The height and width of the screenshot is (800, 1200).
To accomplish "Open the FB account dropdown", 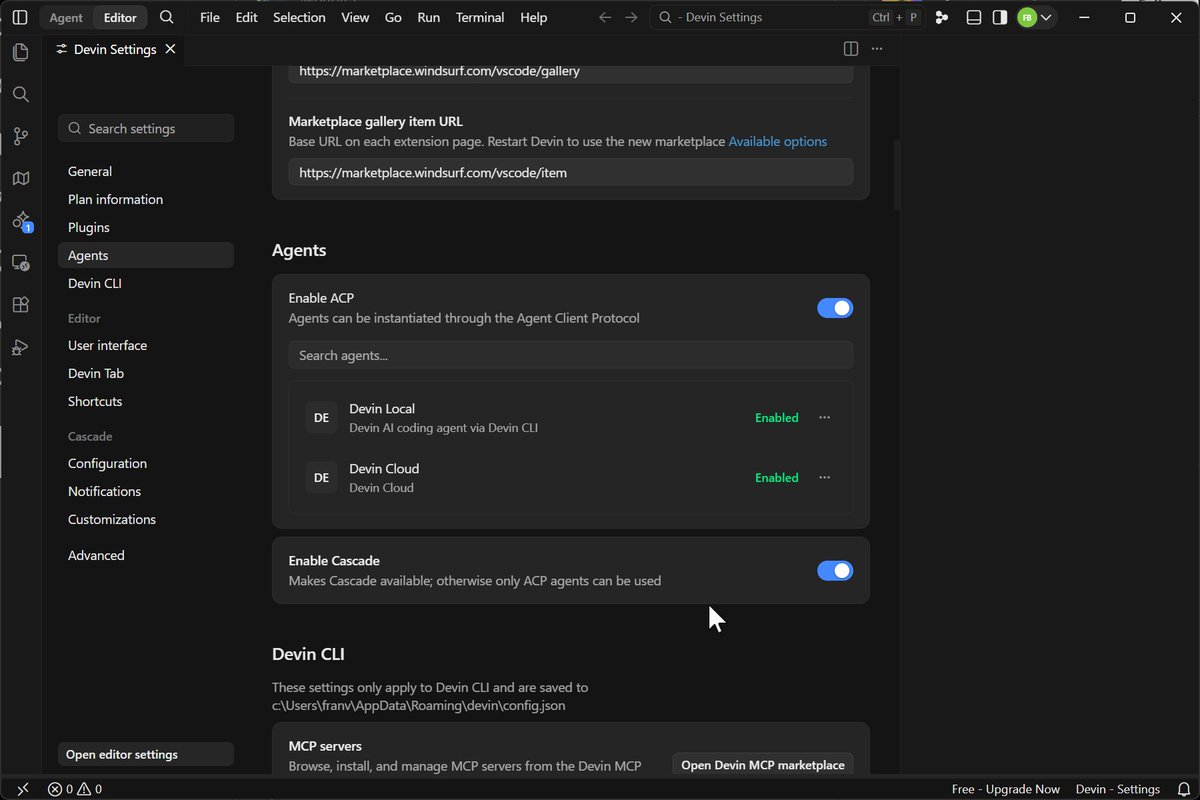I will (1035, 17).
